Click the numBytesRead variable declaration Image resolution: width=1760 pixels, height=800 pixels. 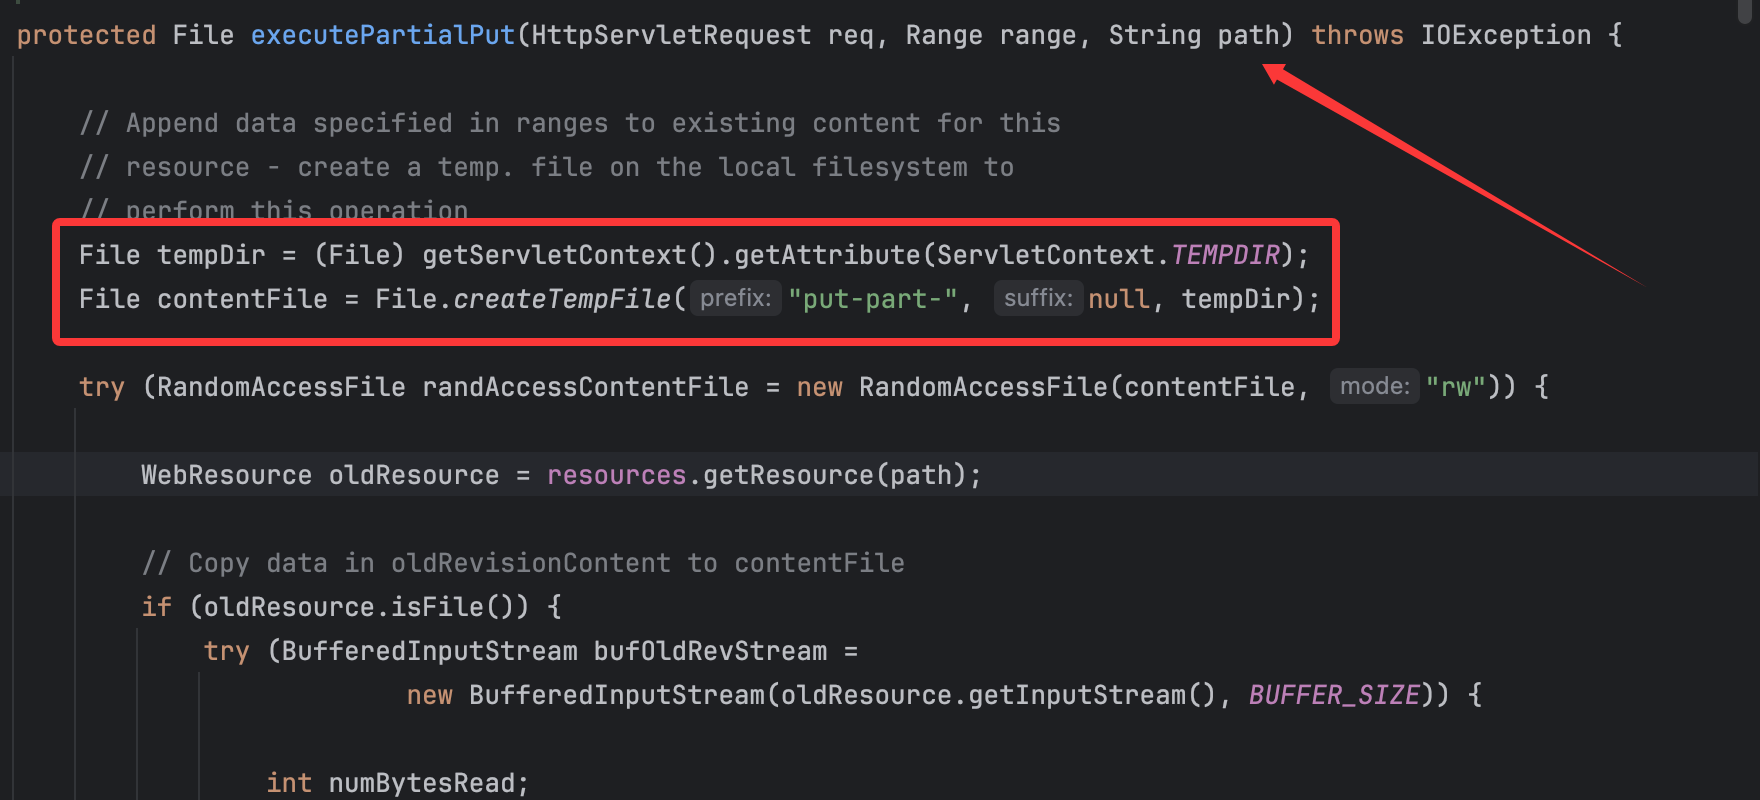(422, 783)
